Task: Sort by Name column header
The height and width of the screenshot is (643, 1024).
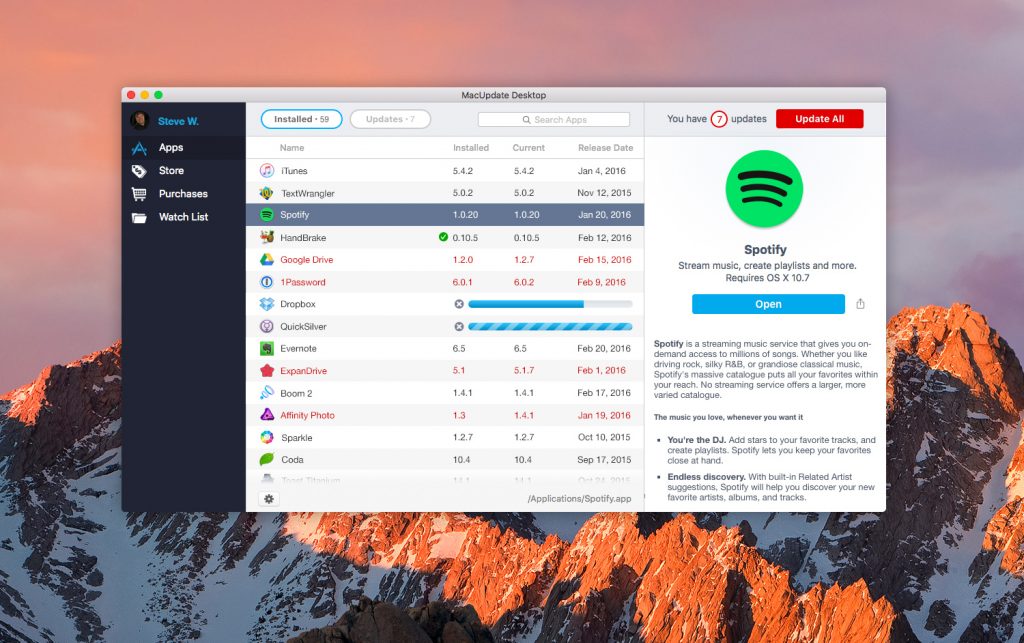Action: coord(292,148)
